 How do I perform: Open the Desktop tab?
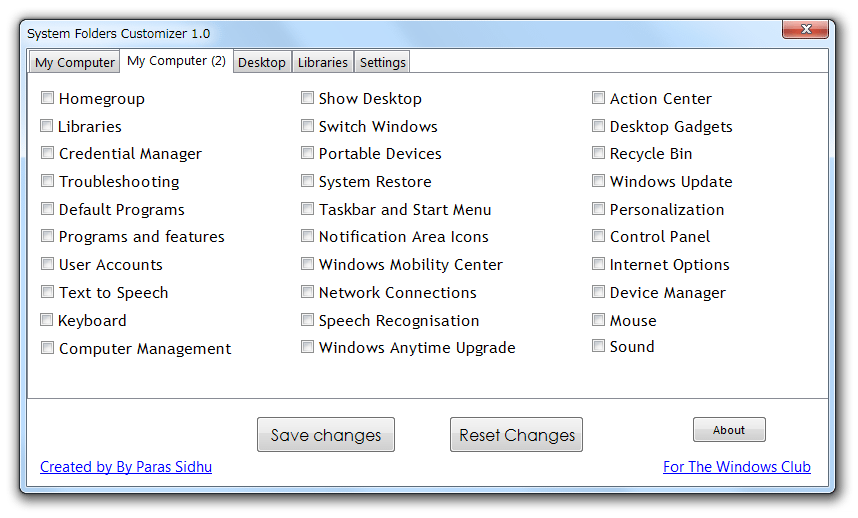coord(262,62)
